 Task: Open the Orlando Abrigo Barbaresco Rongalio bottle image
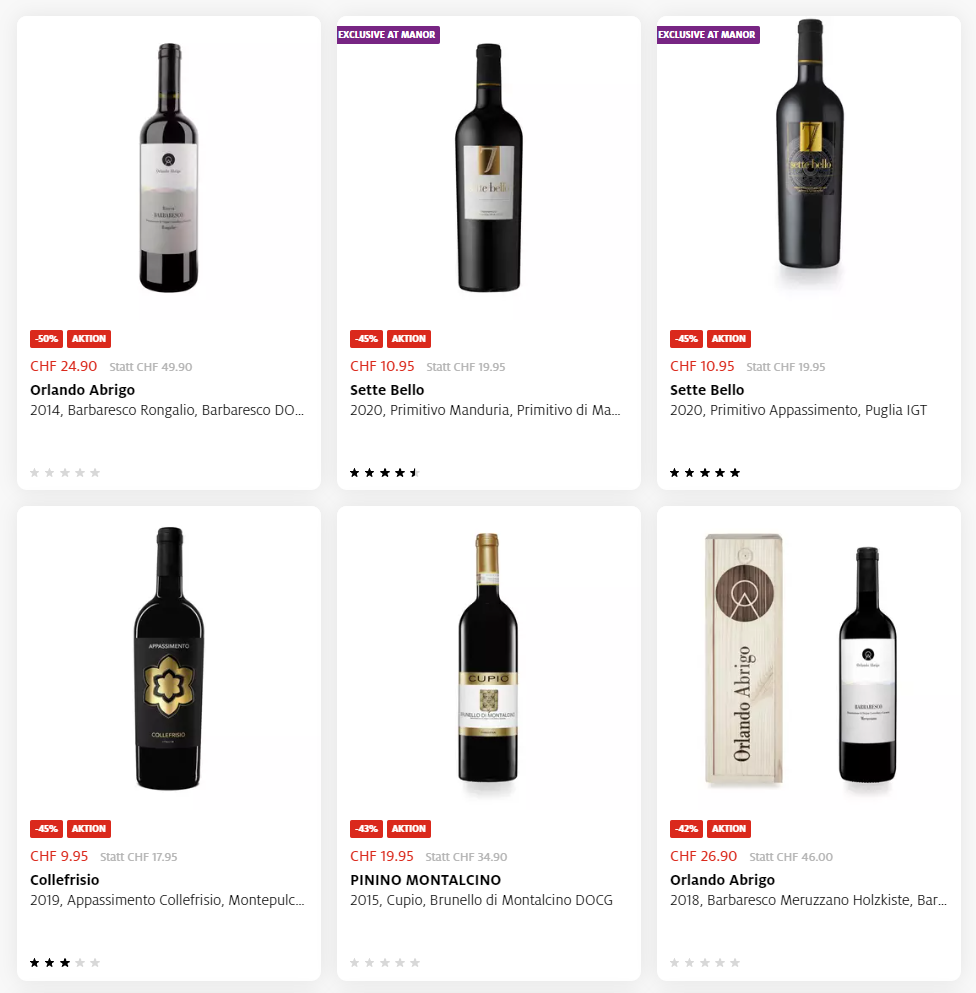point(169,168)
